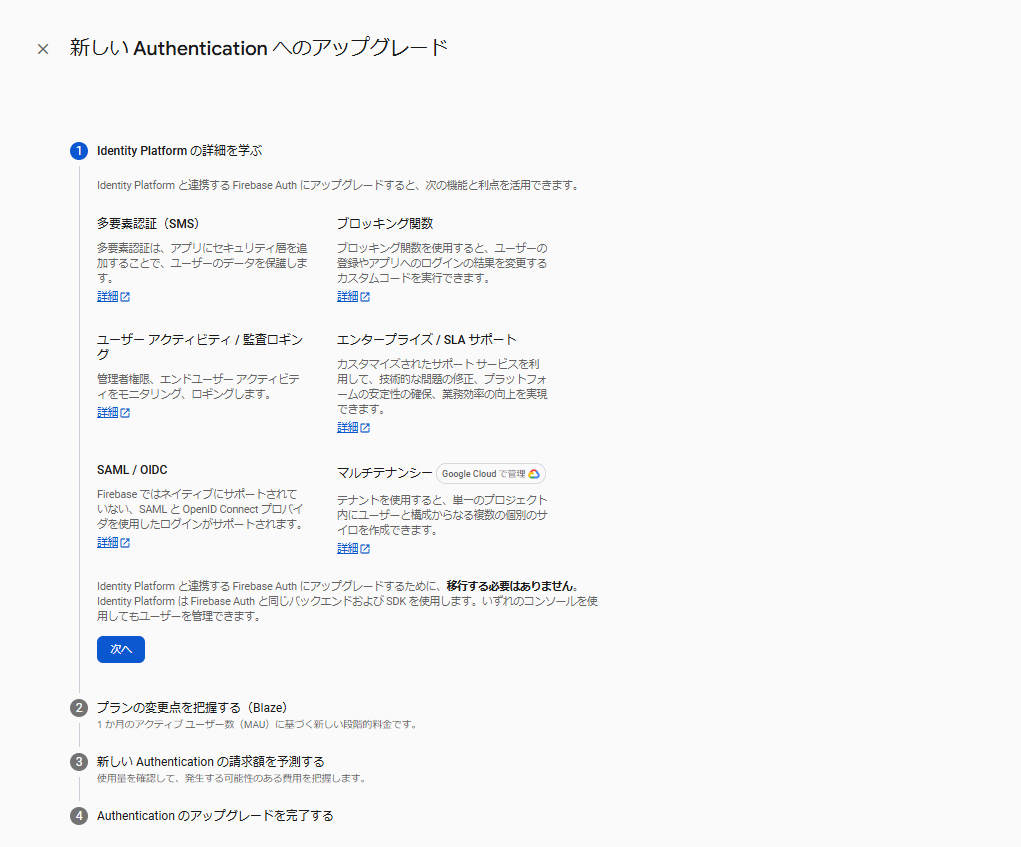
Task: Click the マルチテナンシー heading
Action: tap(384, 473)
